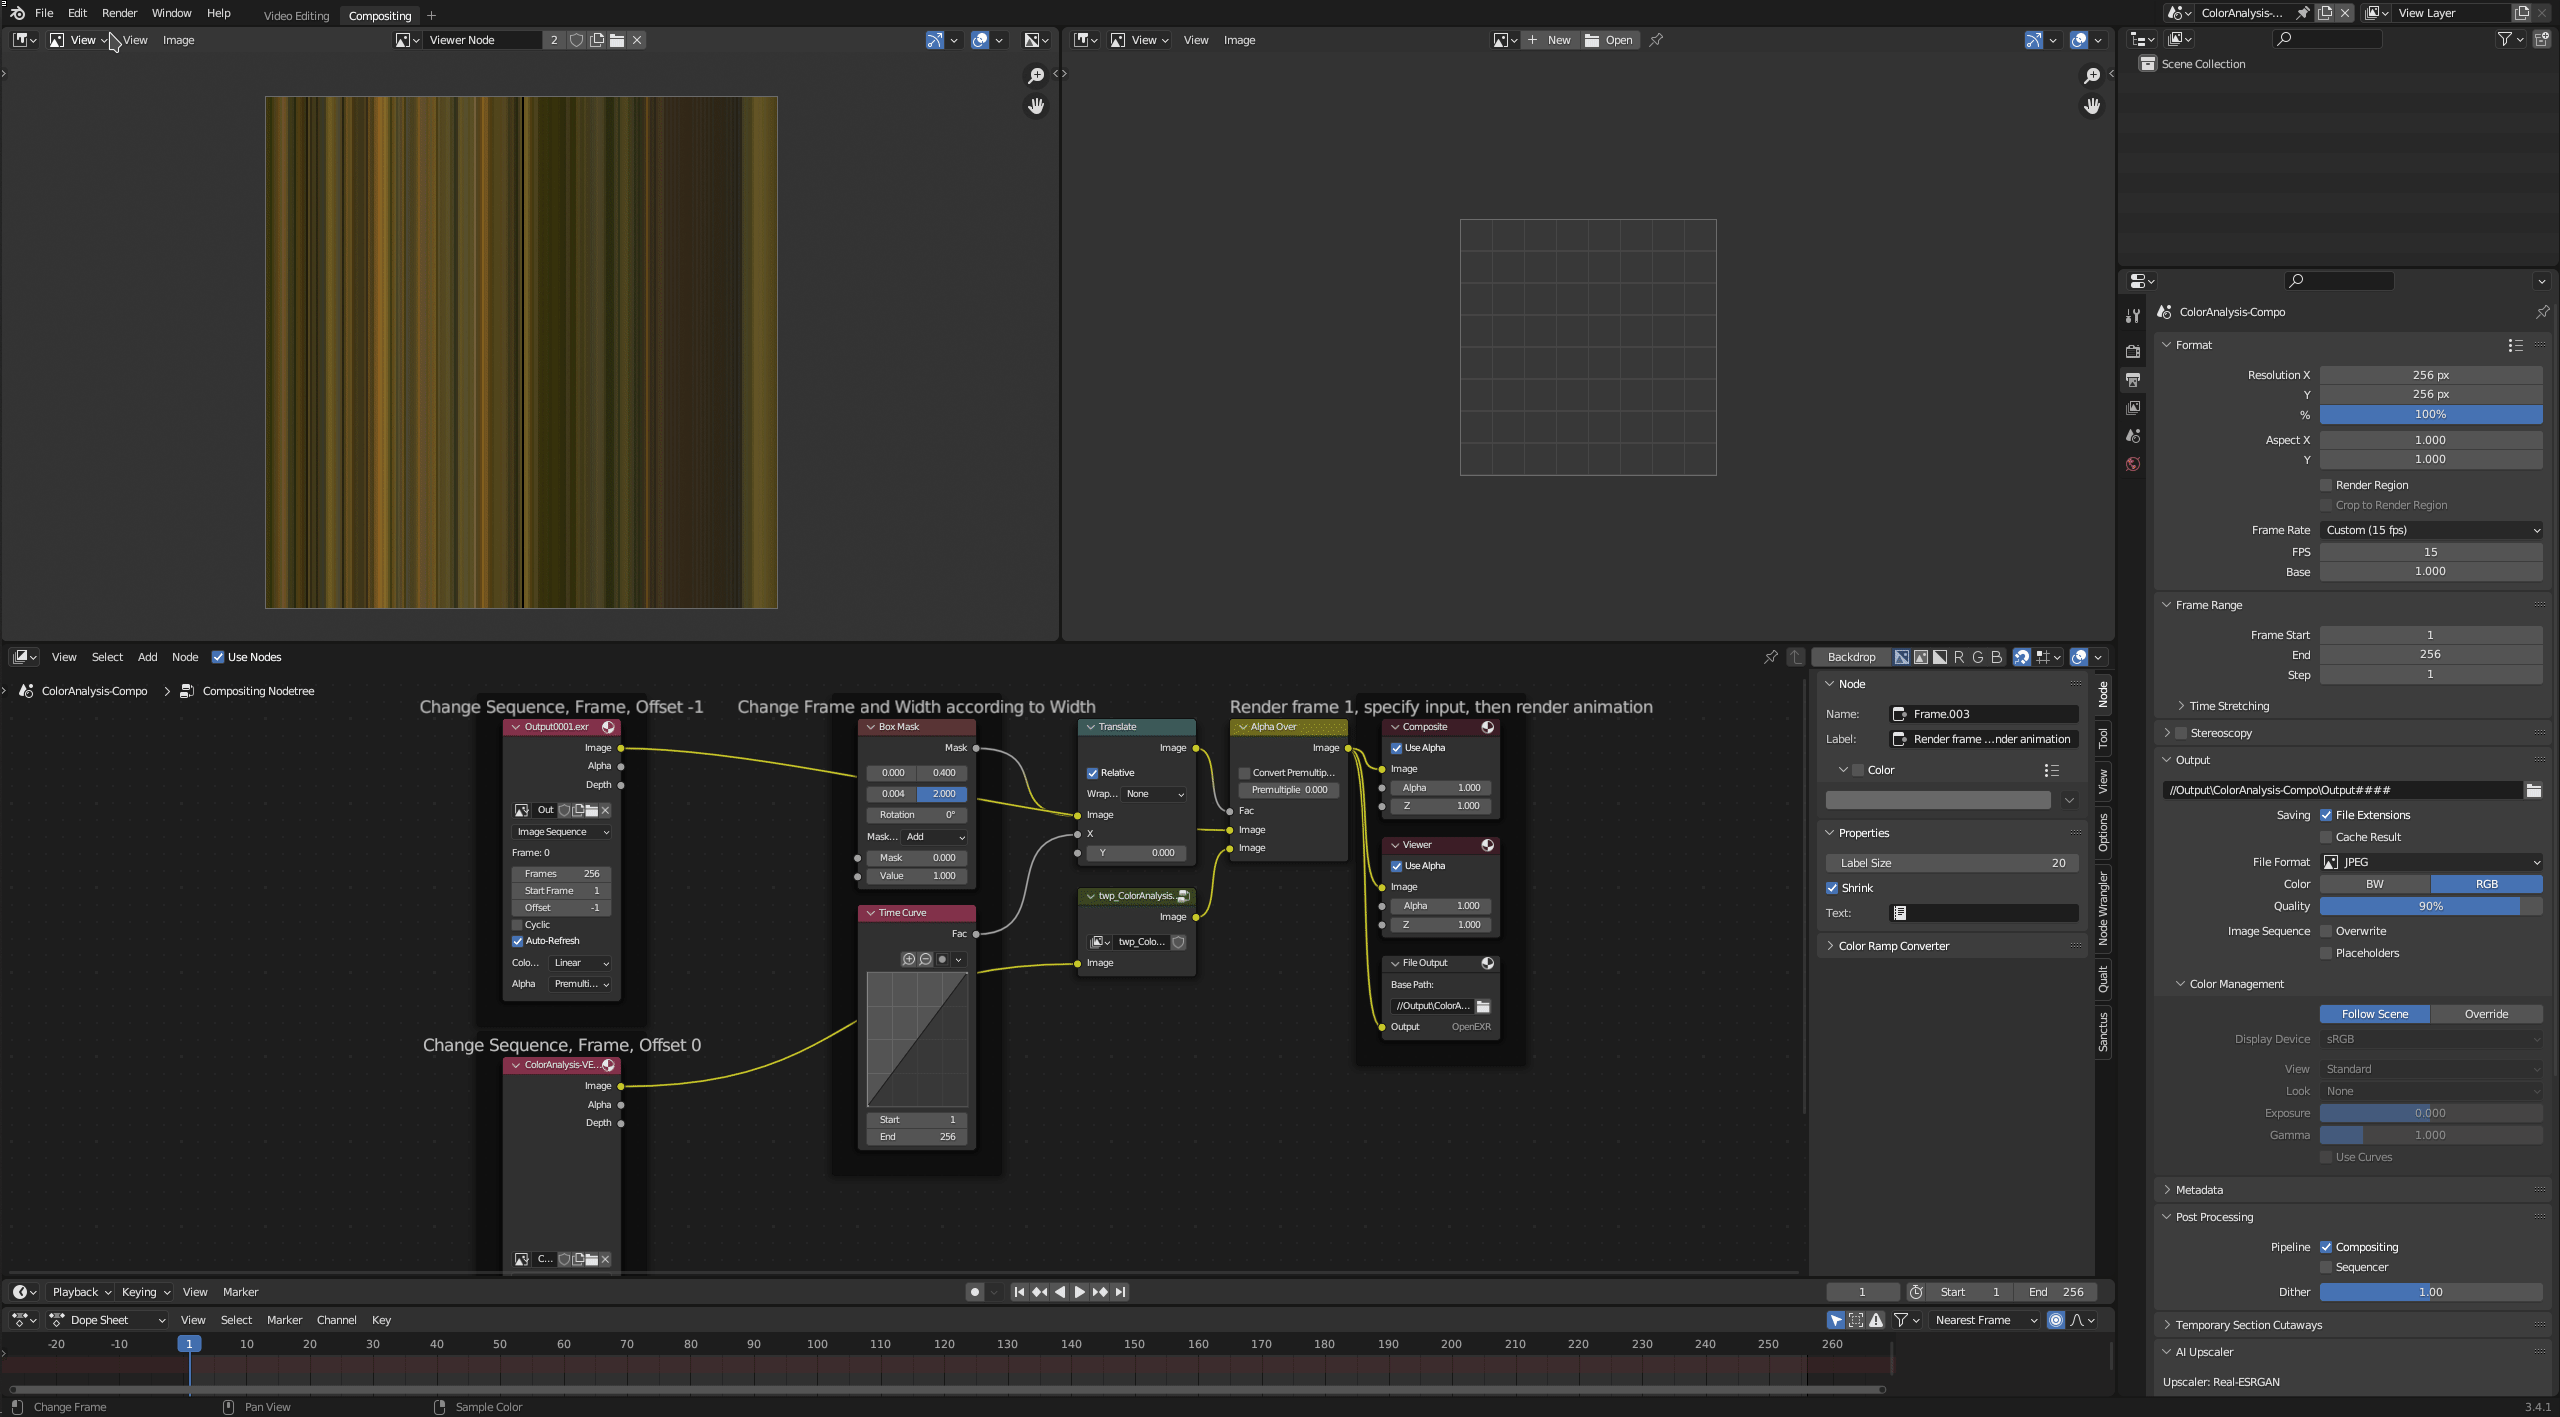Viewport: 2560px width, 1417px height.
Task: Switch to the Video Editing workspace tab
Action: 296,15
